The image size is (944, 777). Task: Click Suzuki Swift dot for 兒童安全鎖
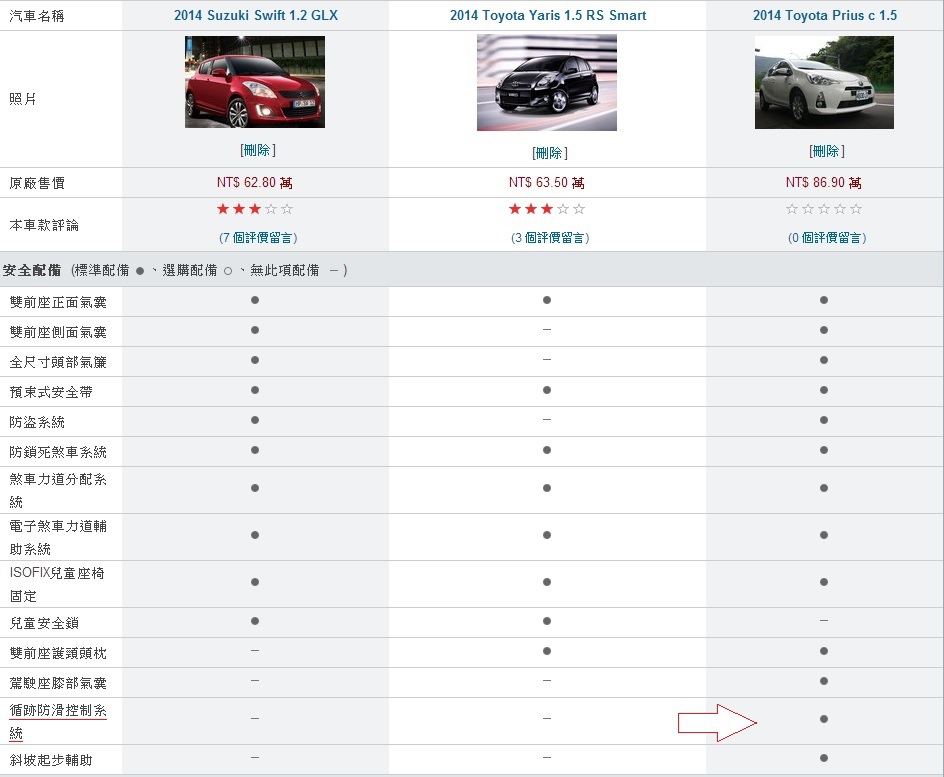click(255, 621)
